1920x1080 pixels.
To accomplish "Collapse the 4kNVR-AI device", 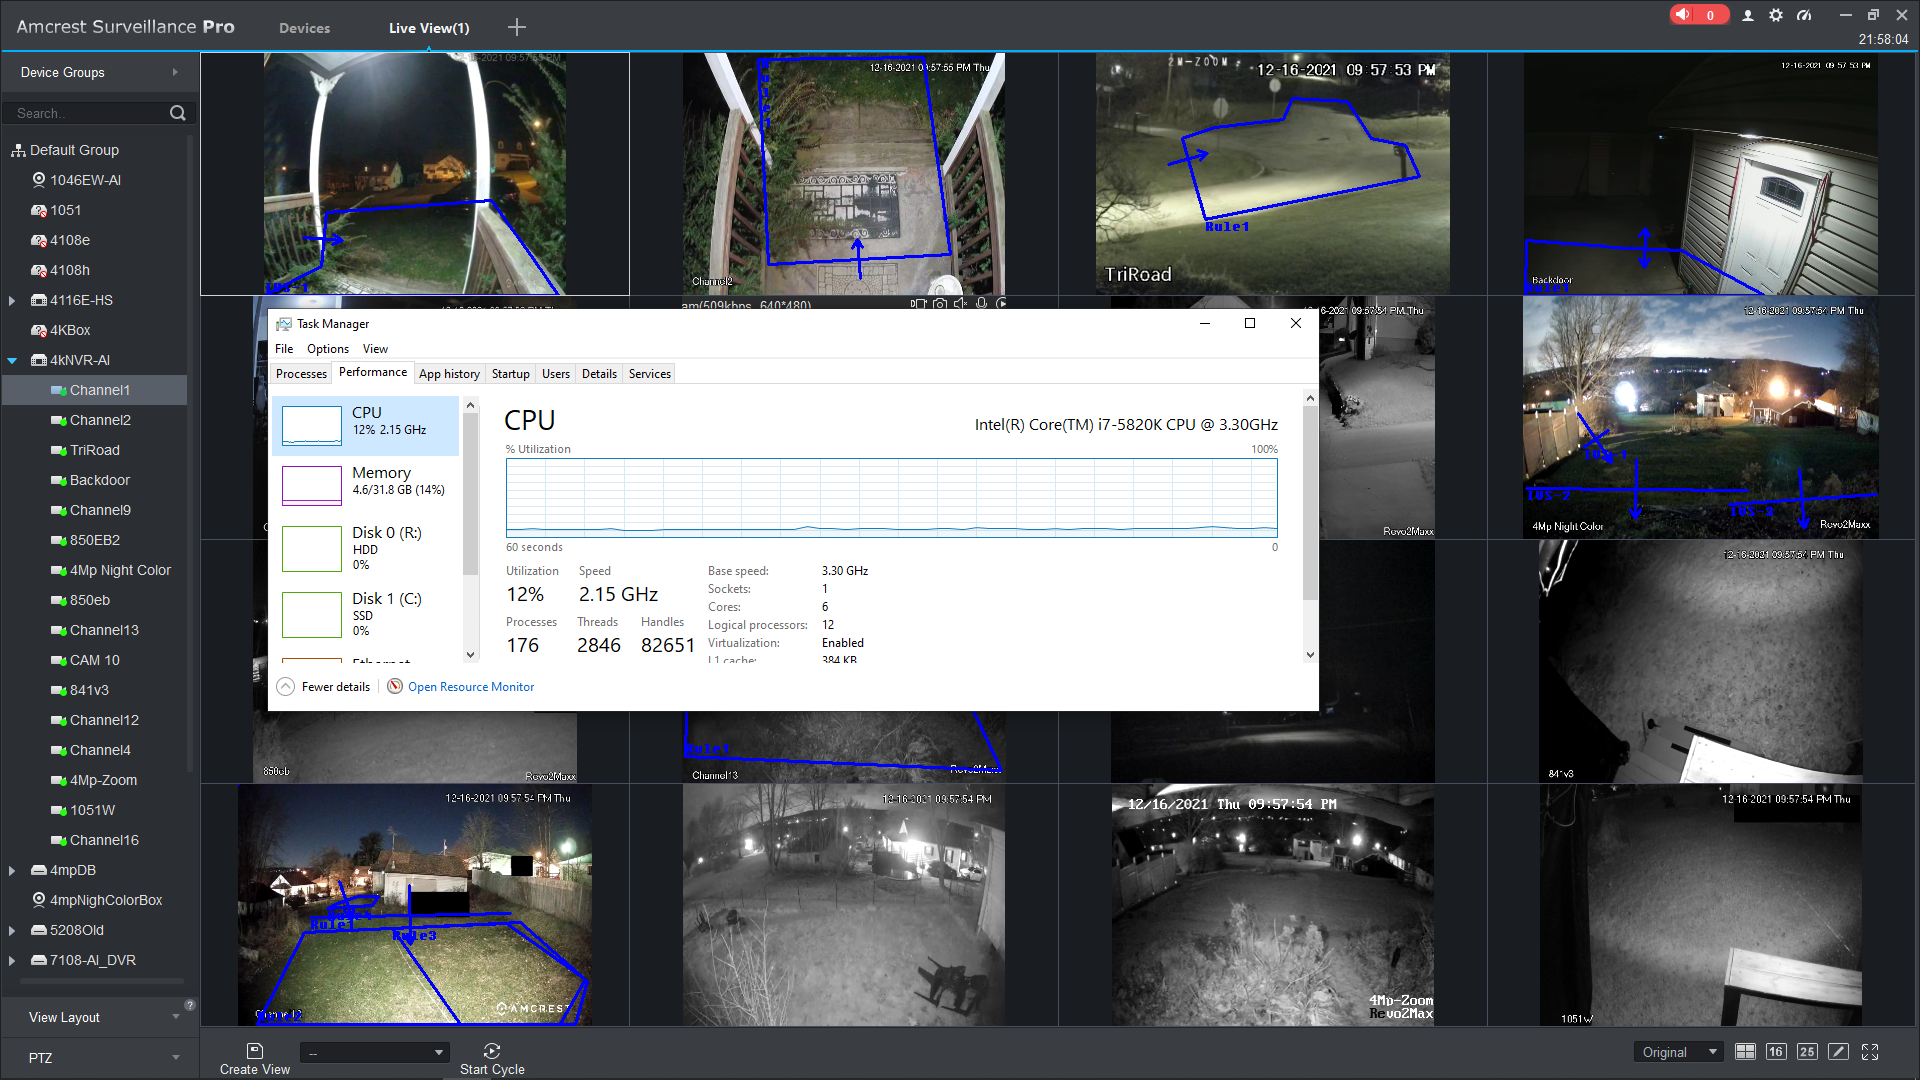I will [12, 360].
